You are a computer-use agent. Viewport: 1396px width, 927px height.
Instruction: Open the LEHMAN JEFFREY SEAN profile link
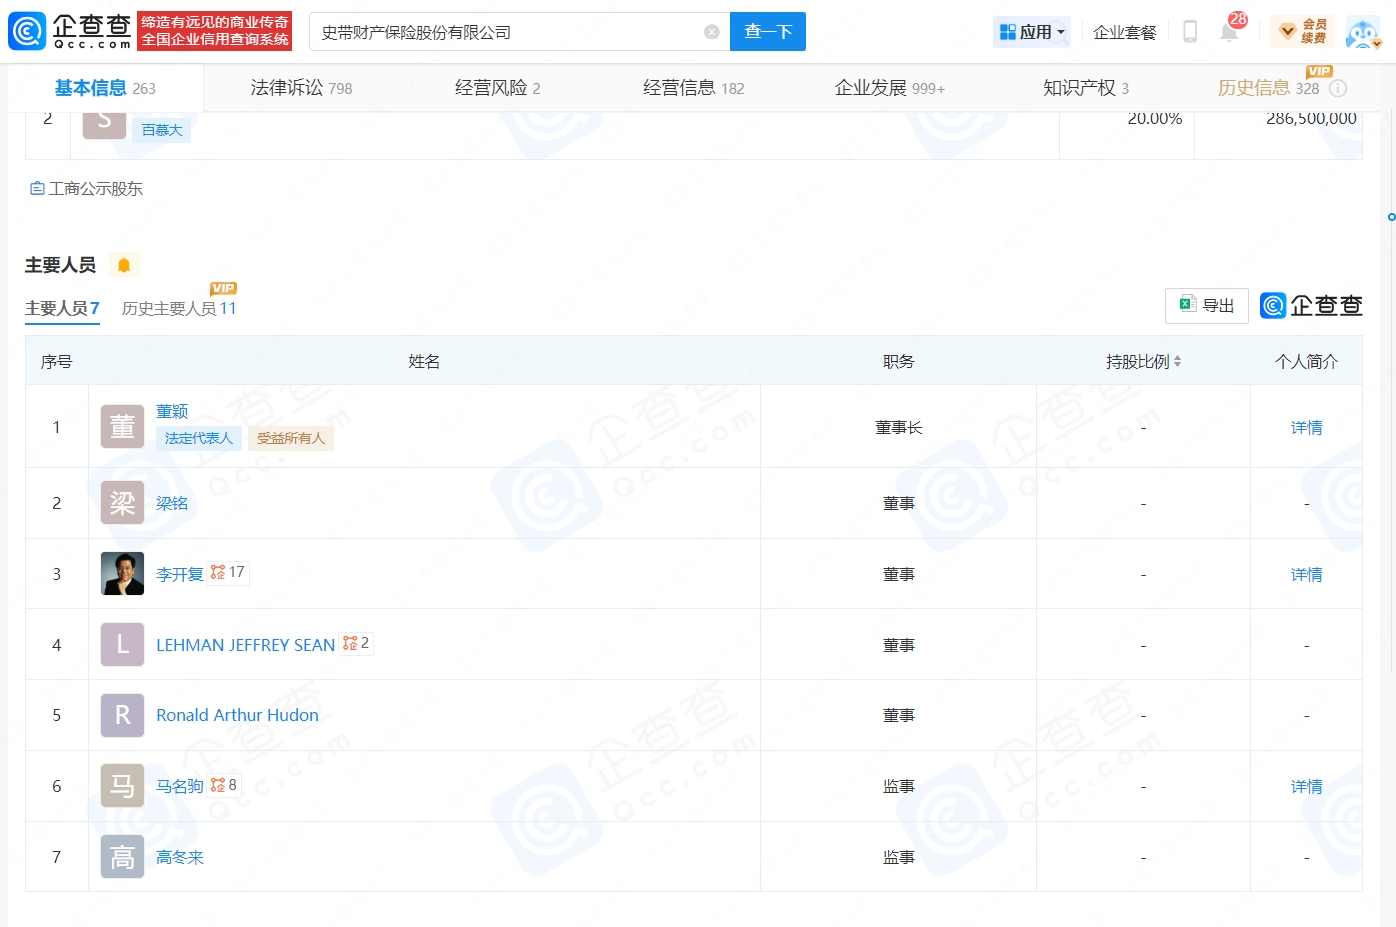click(x=245, y=645)
